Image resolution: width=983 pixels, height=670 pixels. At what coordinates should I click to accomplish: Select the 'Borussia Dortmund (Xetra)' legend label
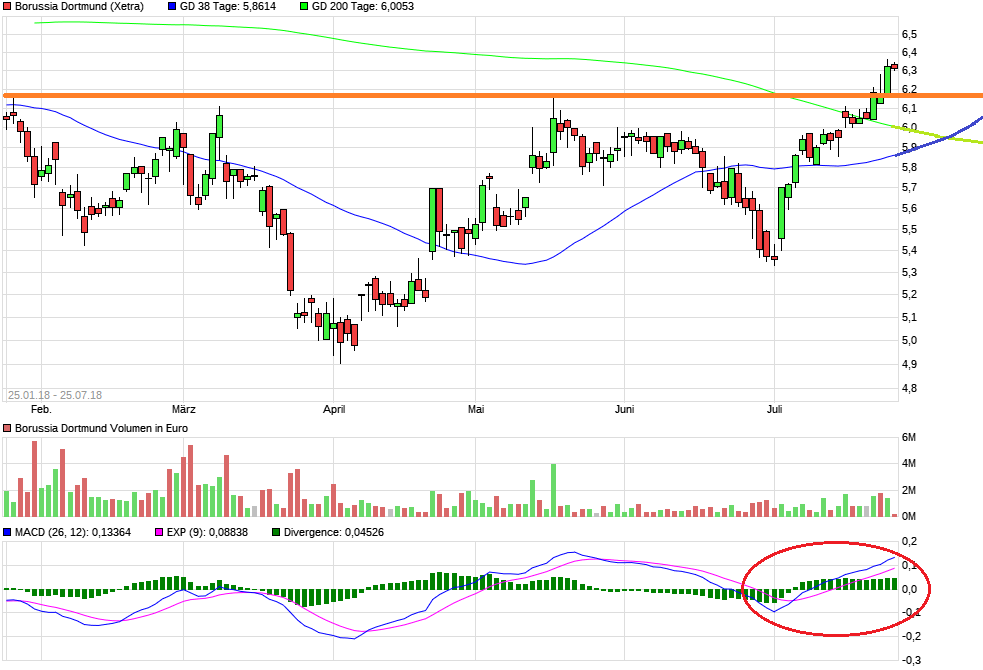coord(79,6)
